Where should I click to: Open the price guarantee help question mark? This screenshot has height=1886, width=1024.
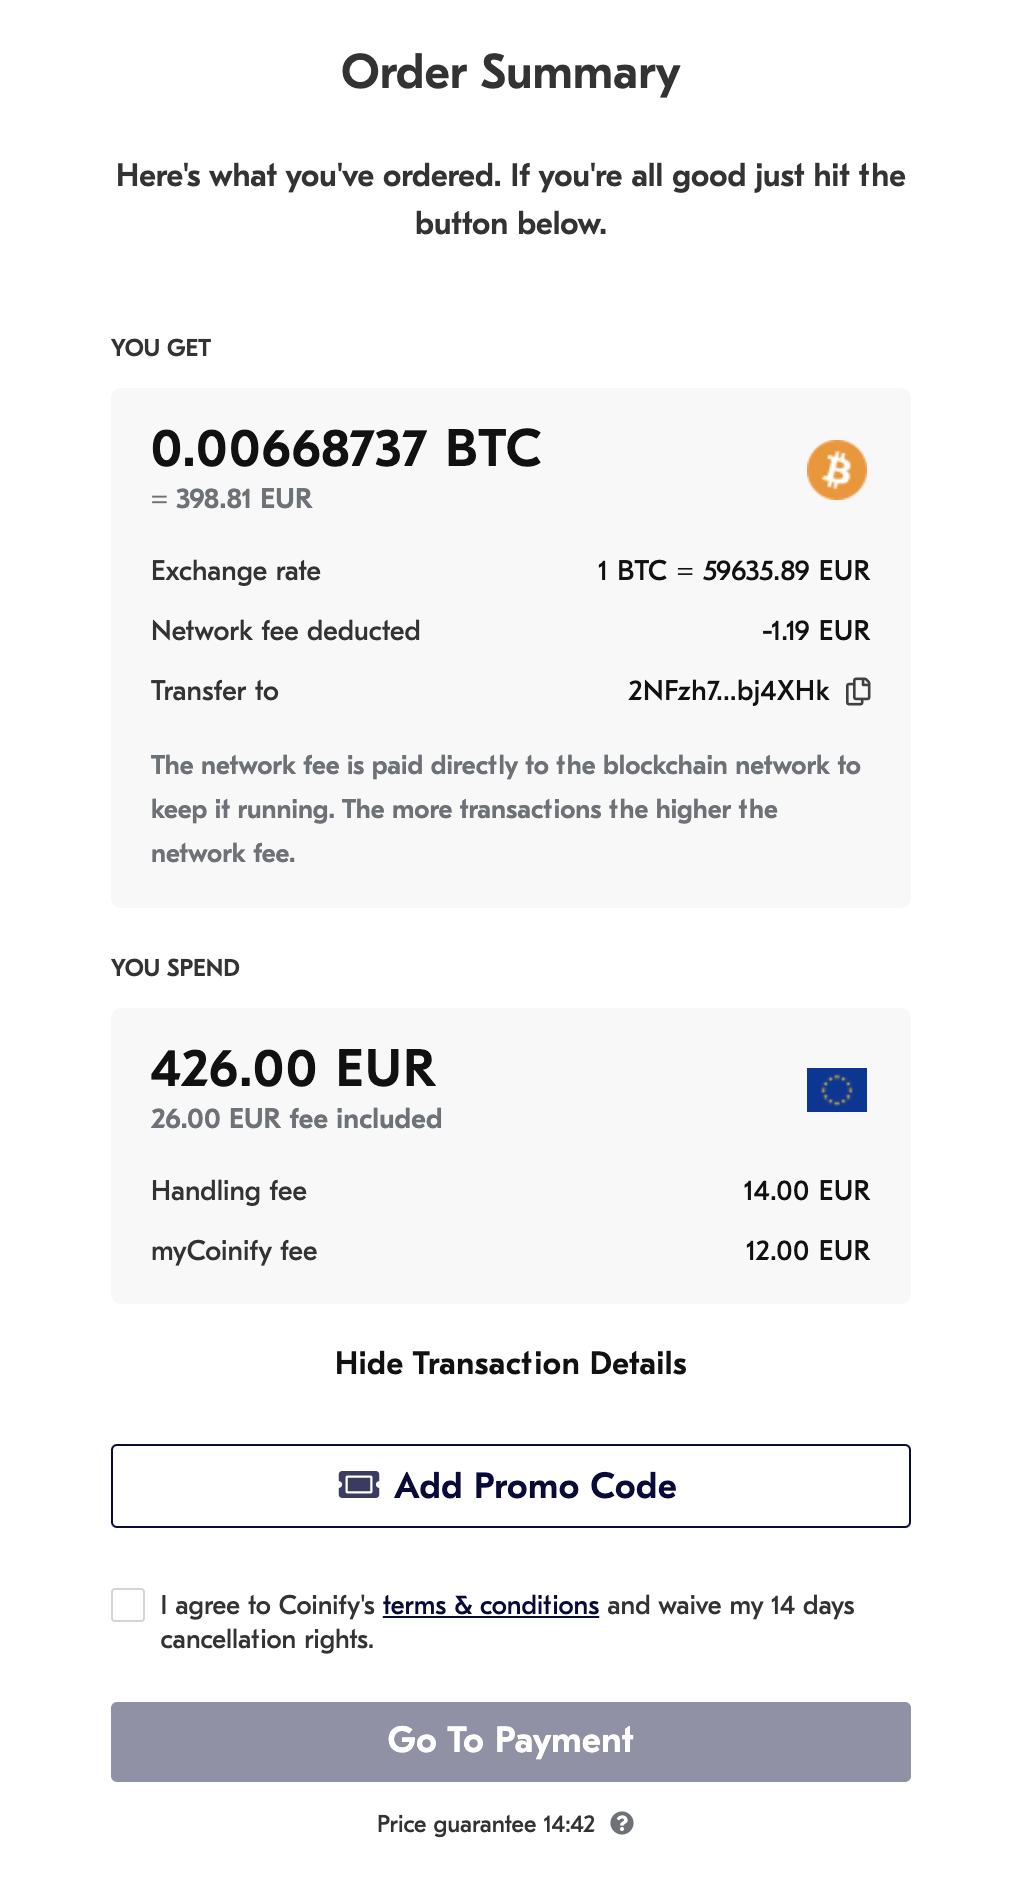coord(622,1823)
